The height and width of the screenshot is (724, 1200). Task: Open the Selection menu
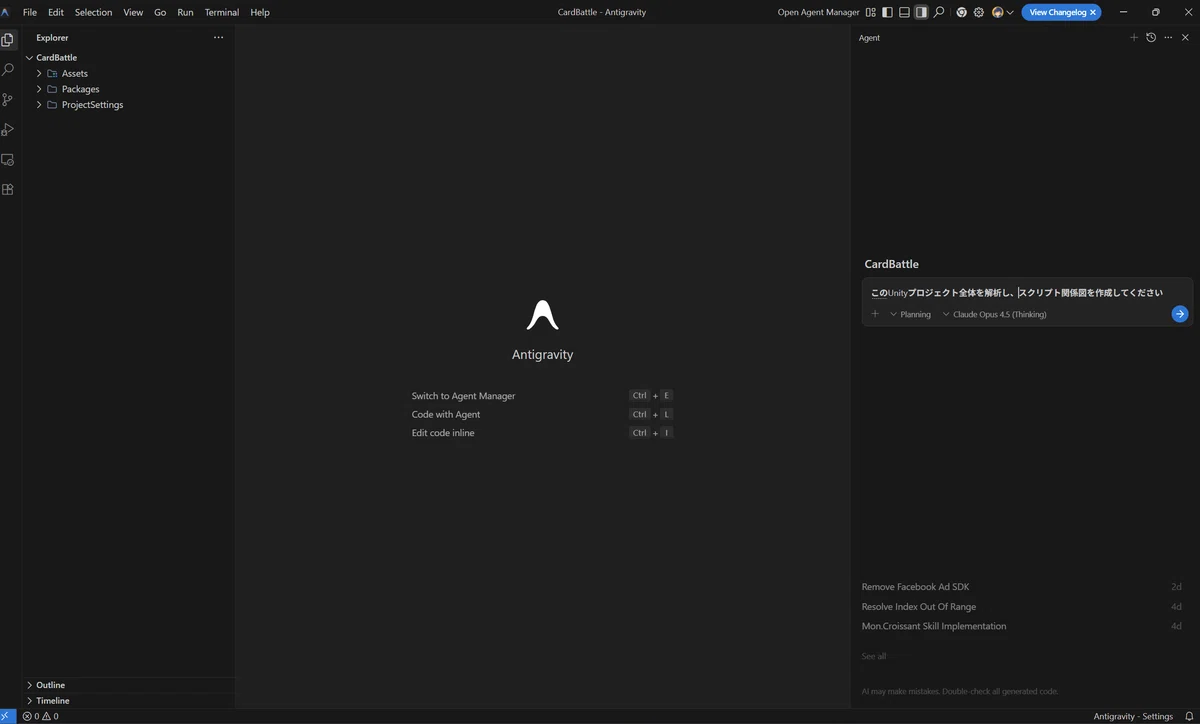(x=93, y=12)
